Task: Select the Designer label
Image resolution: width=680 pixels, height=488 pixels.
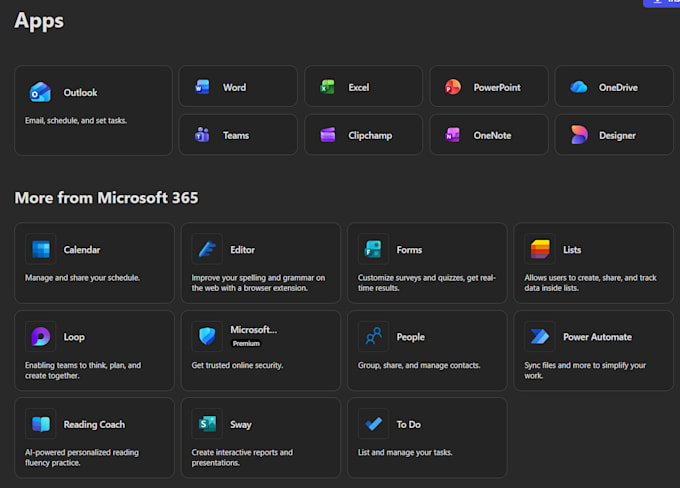Action: pyautogui.click(x=617, y=135)
